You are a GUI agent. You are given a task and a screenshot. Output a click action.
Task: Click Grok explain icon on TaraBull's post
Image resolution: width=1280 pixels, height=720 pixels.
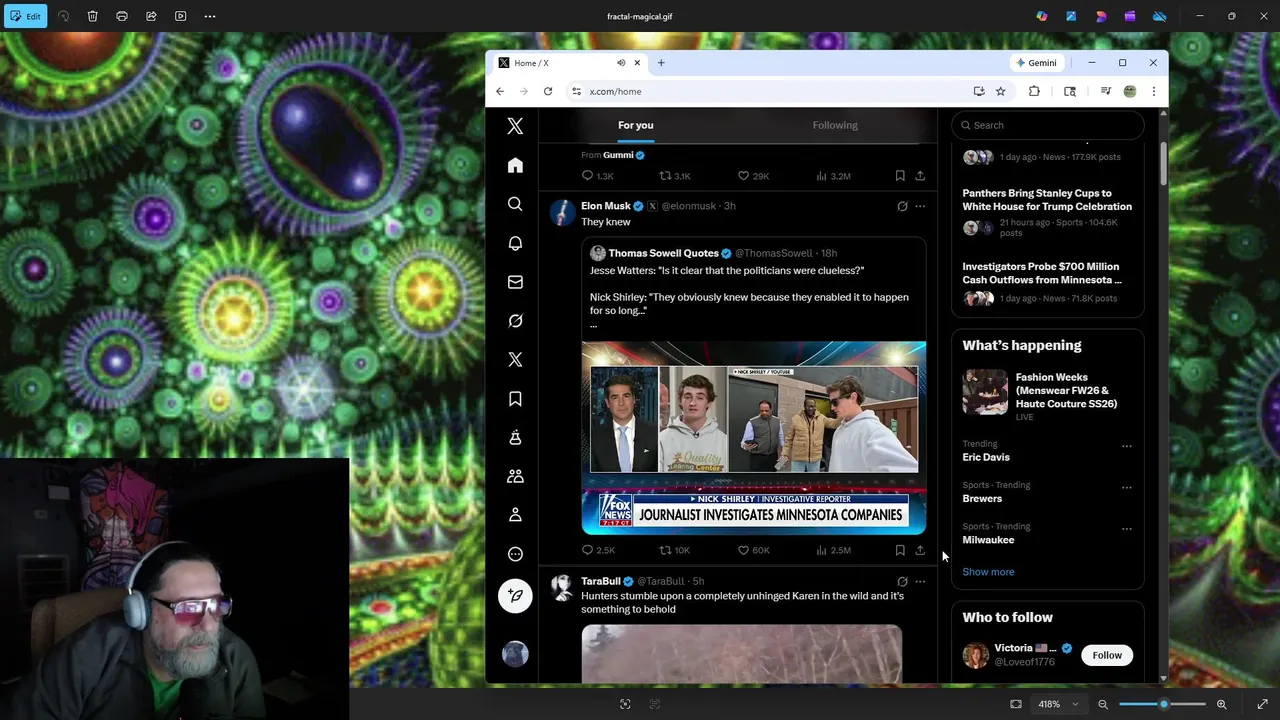pos(902,581)
